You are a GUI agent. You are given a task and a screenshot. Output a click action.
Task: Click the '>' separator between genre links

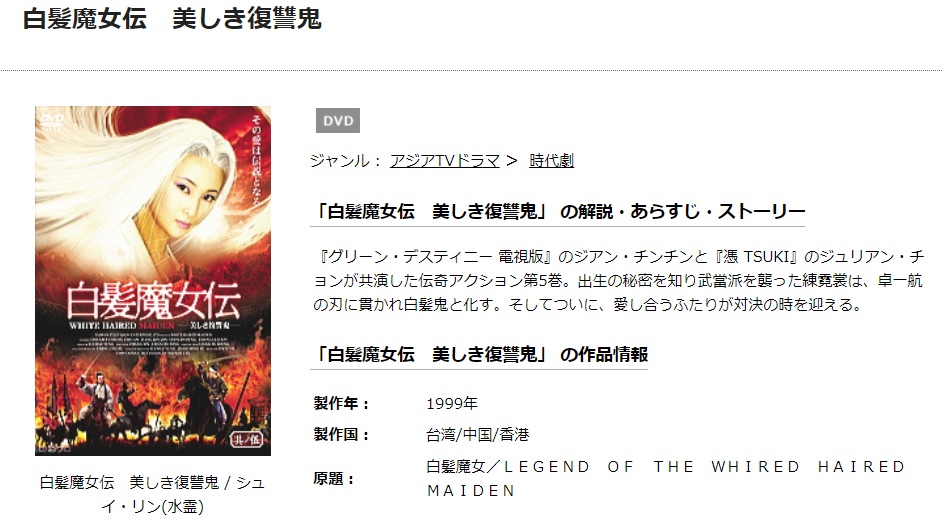pos(512,161)
